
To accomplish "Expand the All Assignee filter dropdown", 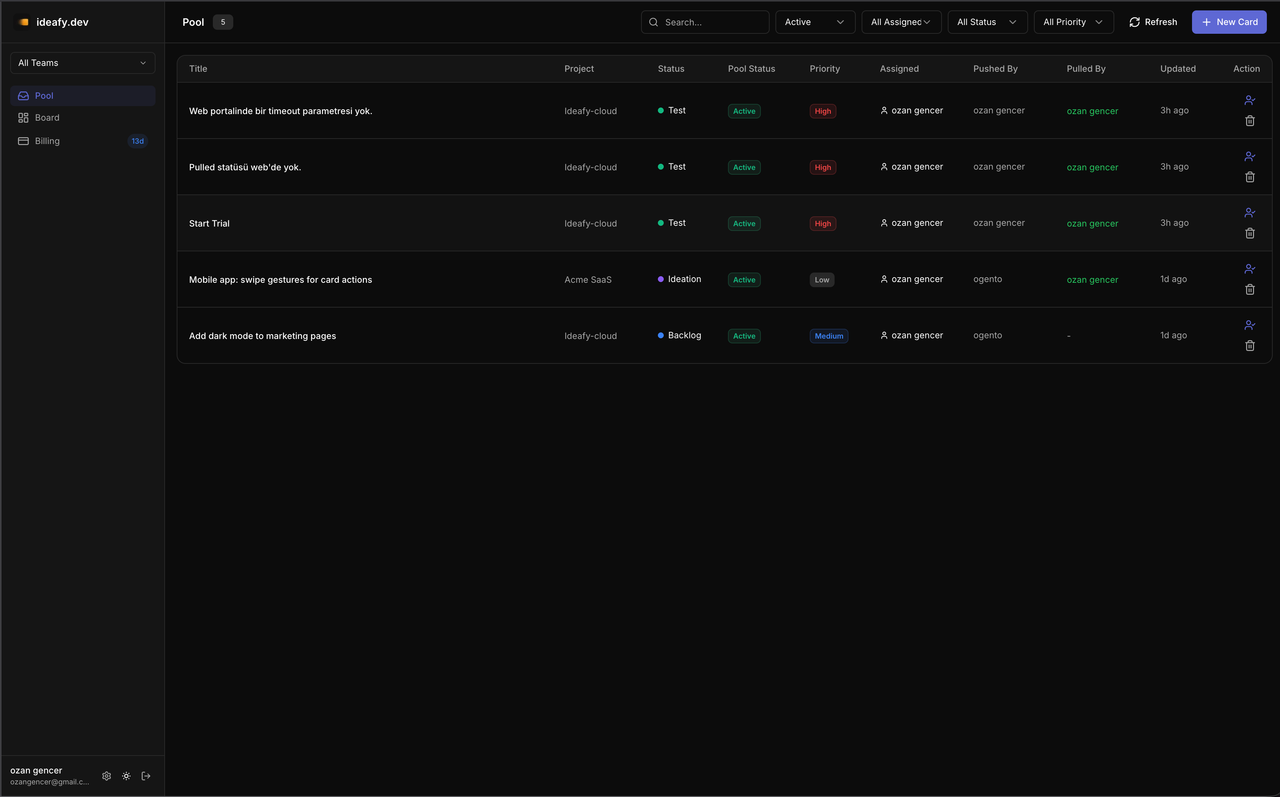I will click(901, 22).
